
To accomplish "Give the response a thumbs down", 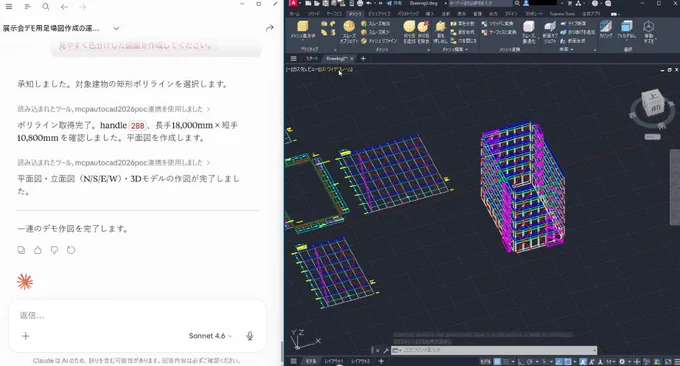I will coord(54,250).
